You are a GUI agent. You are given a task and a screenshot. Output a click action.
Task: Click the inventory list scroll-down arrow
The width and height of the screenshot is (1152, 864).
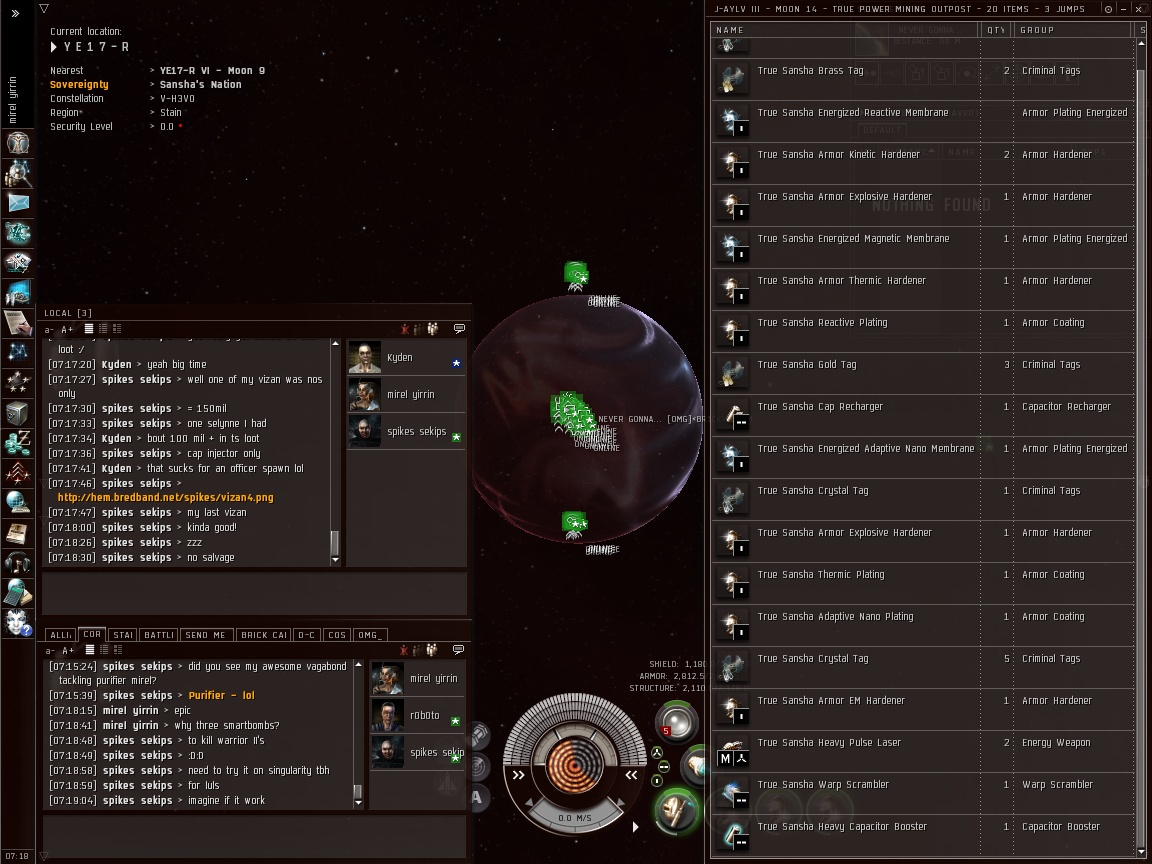[x=1141, y=852]
